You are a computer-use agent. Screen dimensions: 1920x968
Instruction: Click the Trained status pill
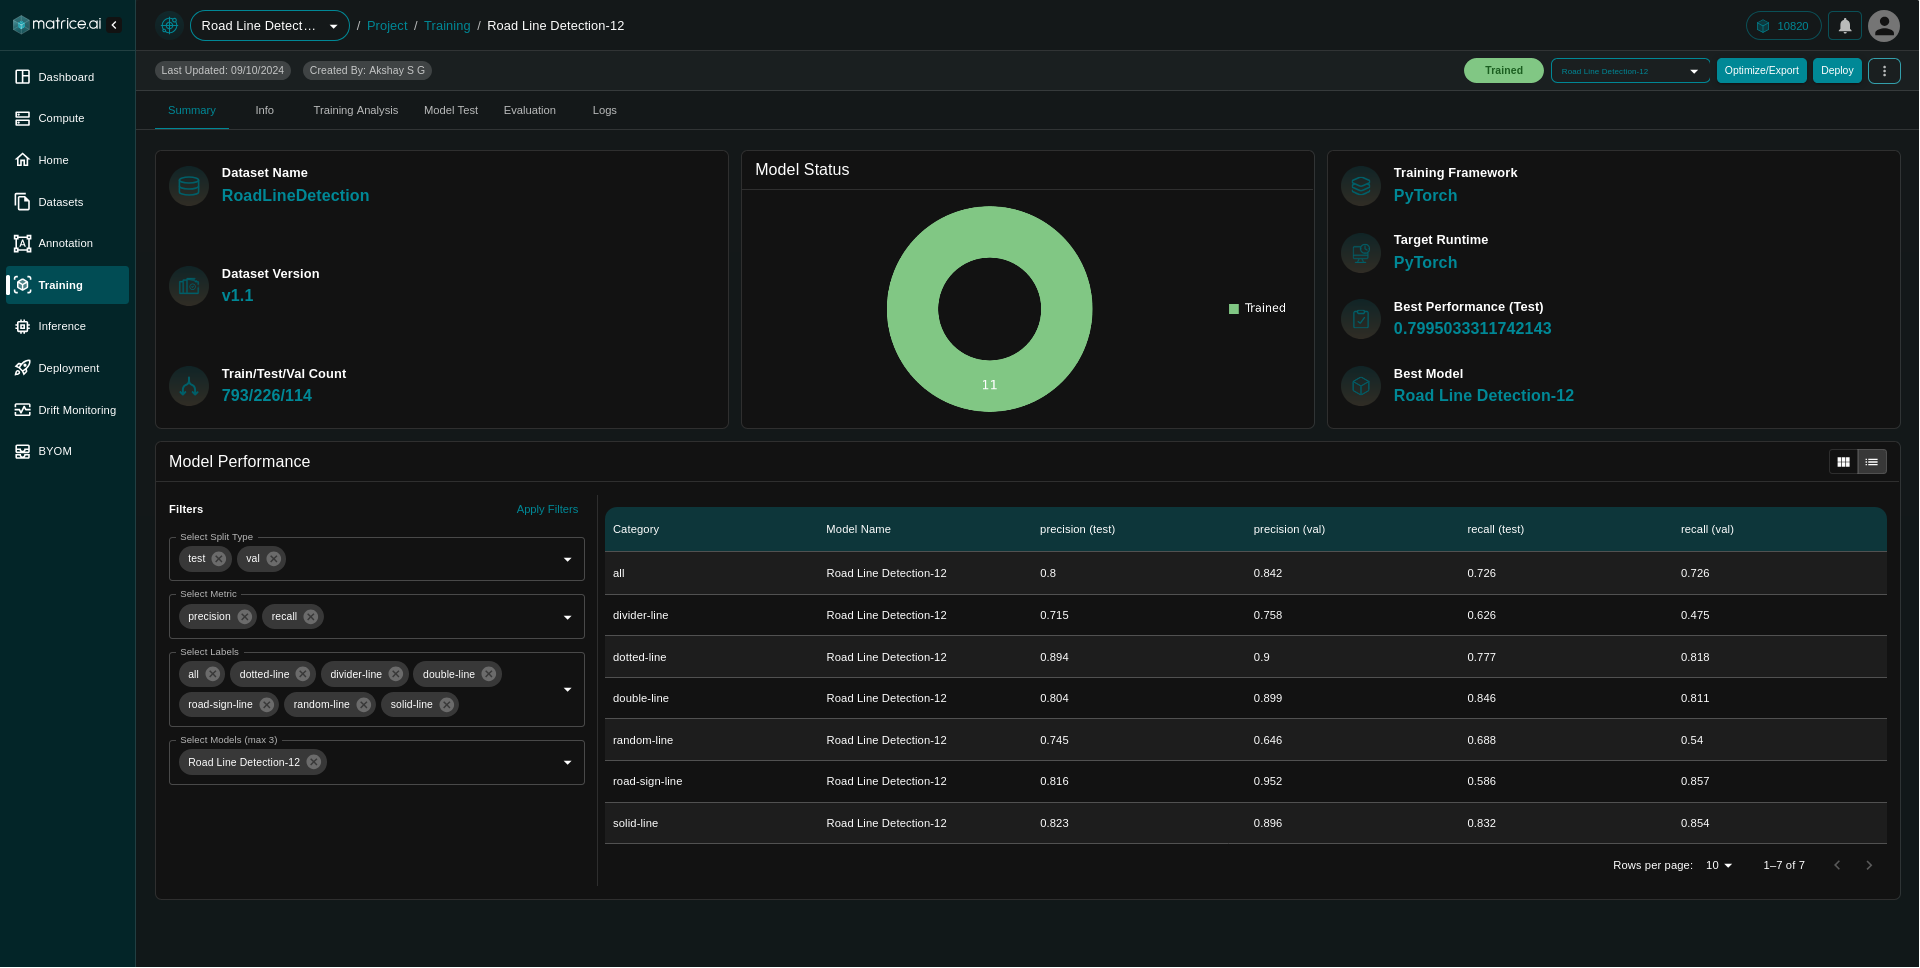1503,71
